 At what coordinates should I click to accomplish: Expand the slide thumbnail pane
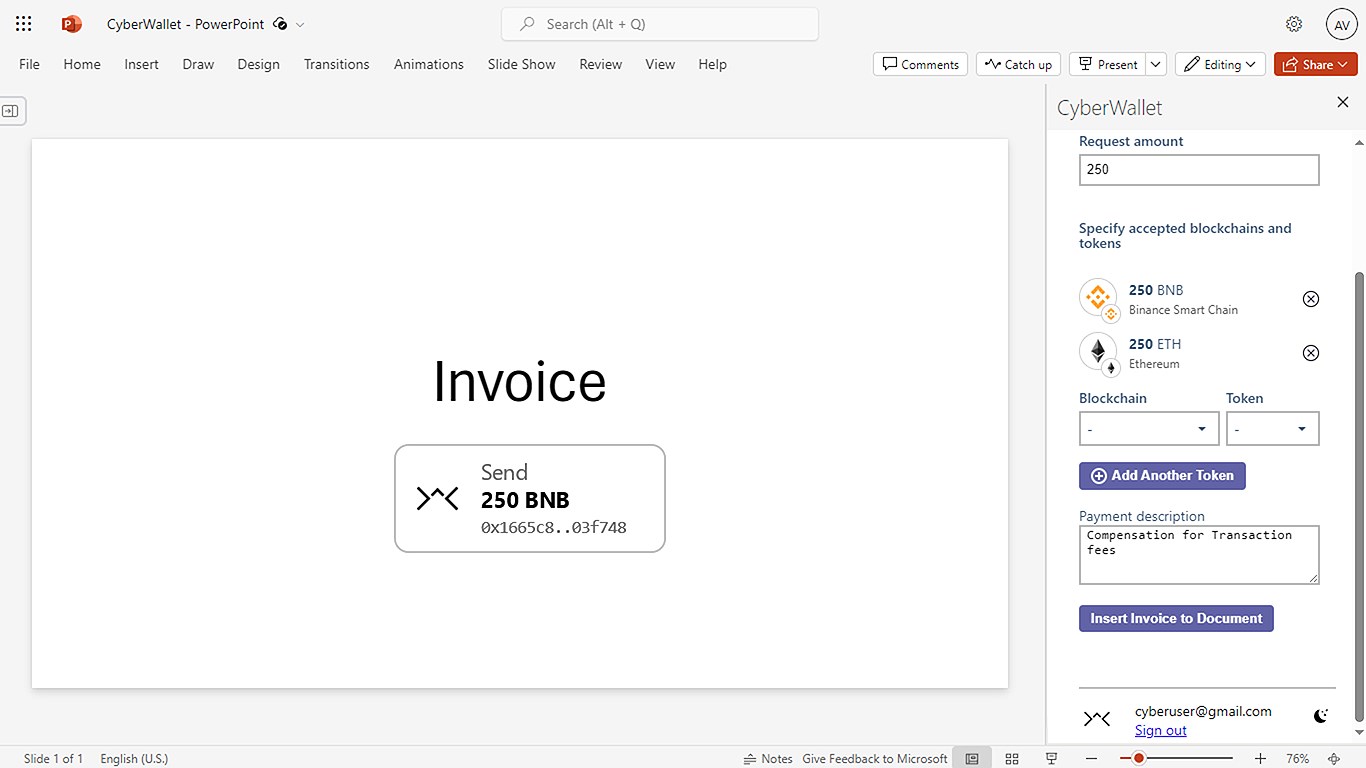[x=11, y=111]
